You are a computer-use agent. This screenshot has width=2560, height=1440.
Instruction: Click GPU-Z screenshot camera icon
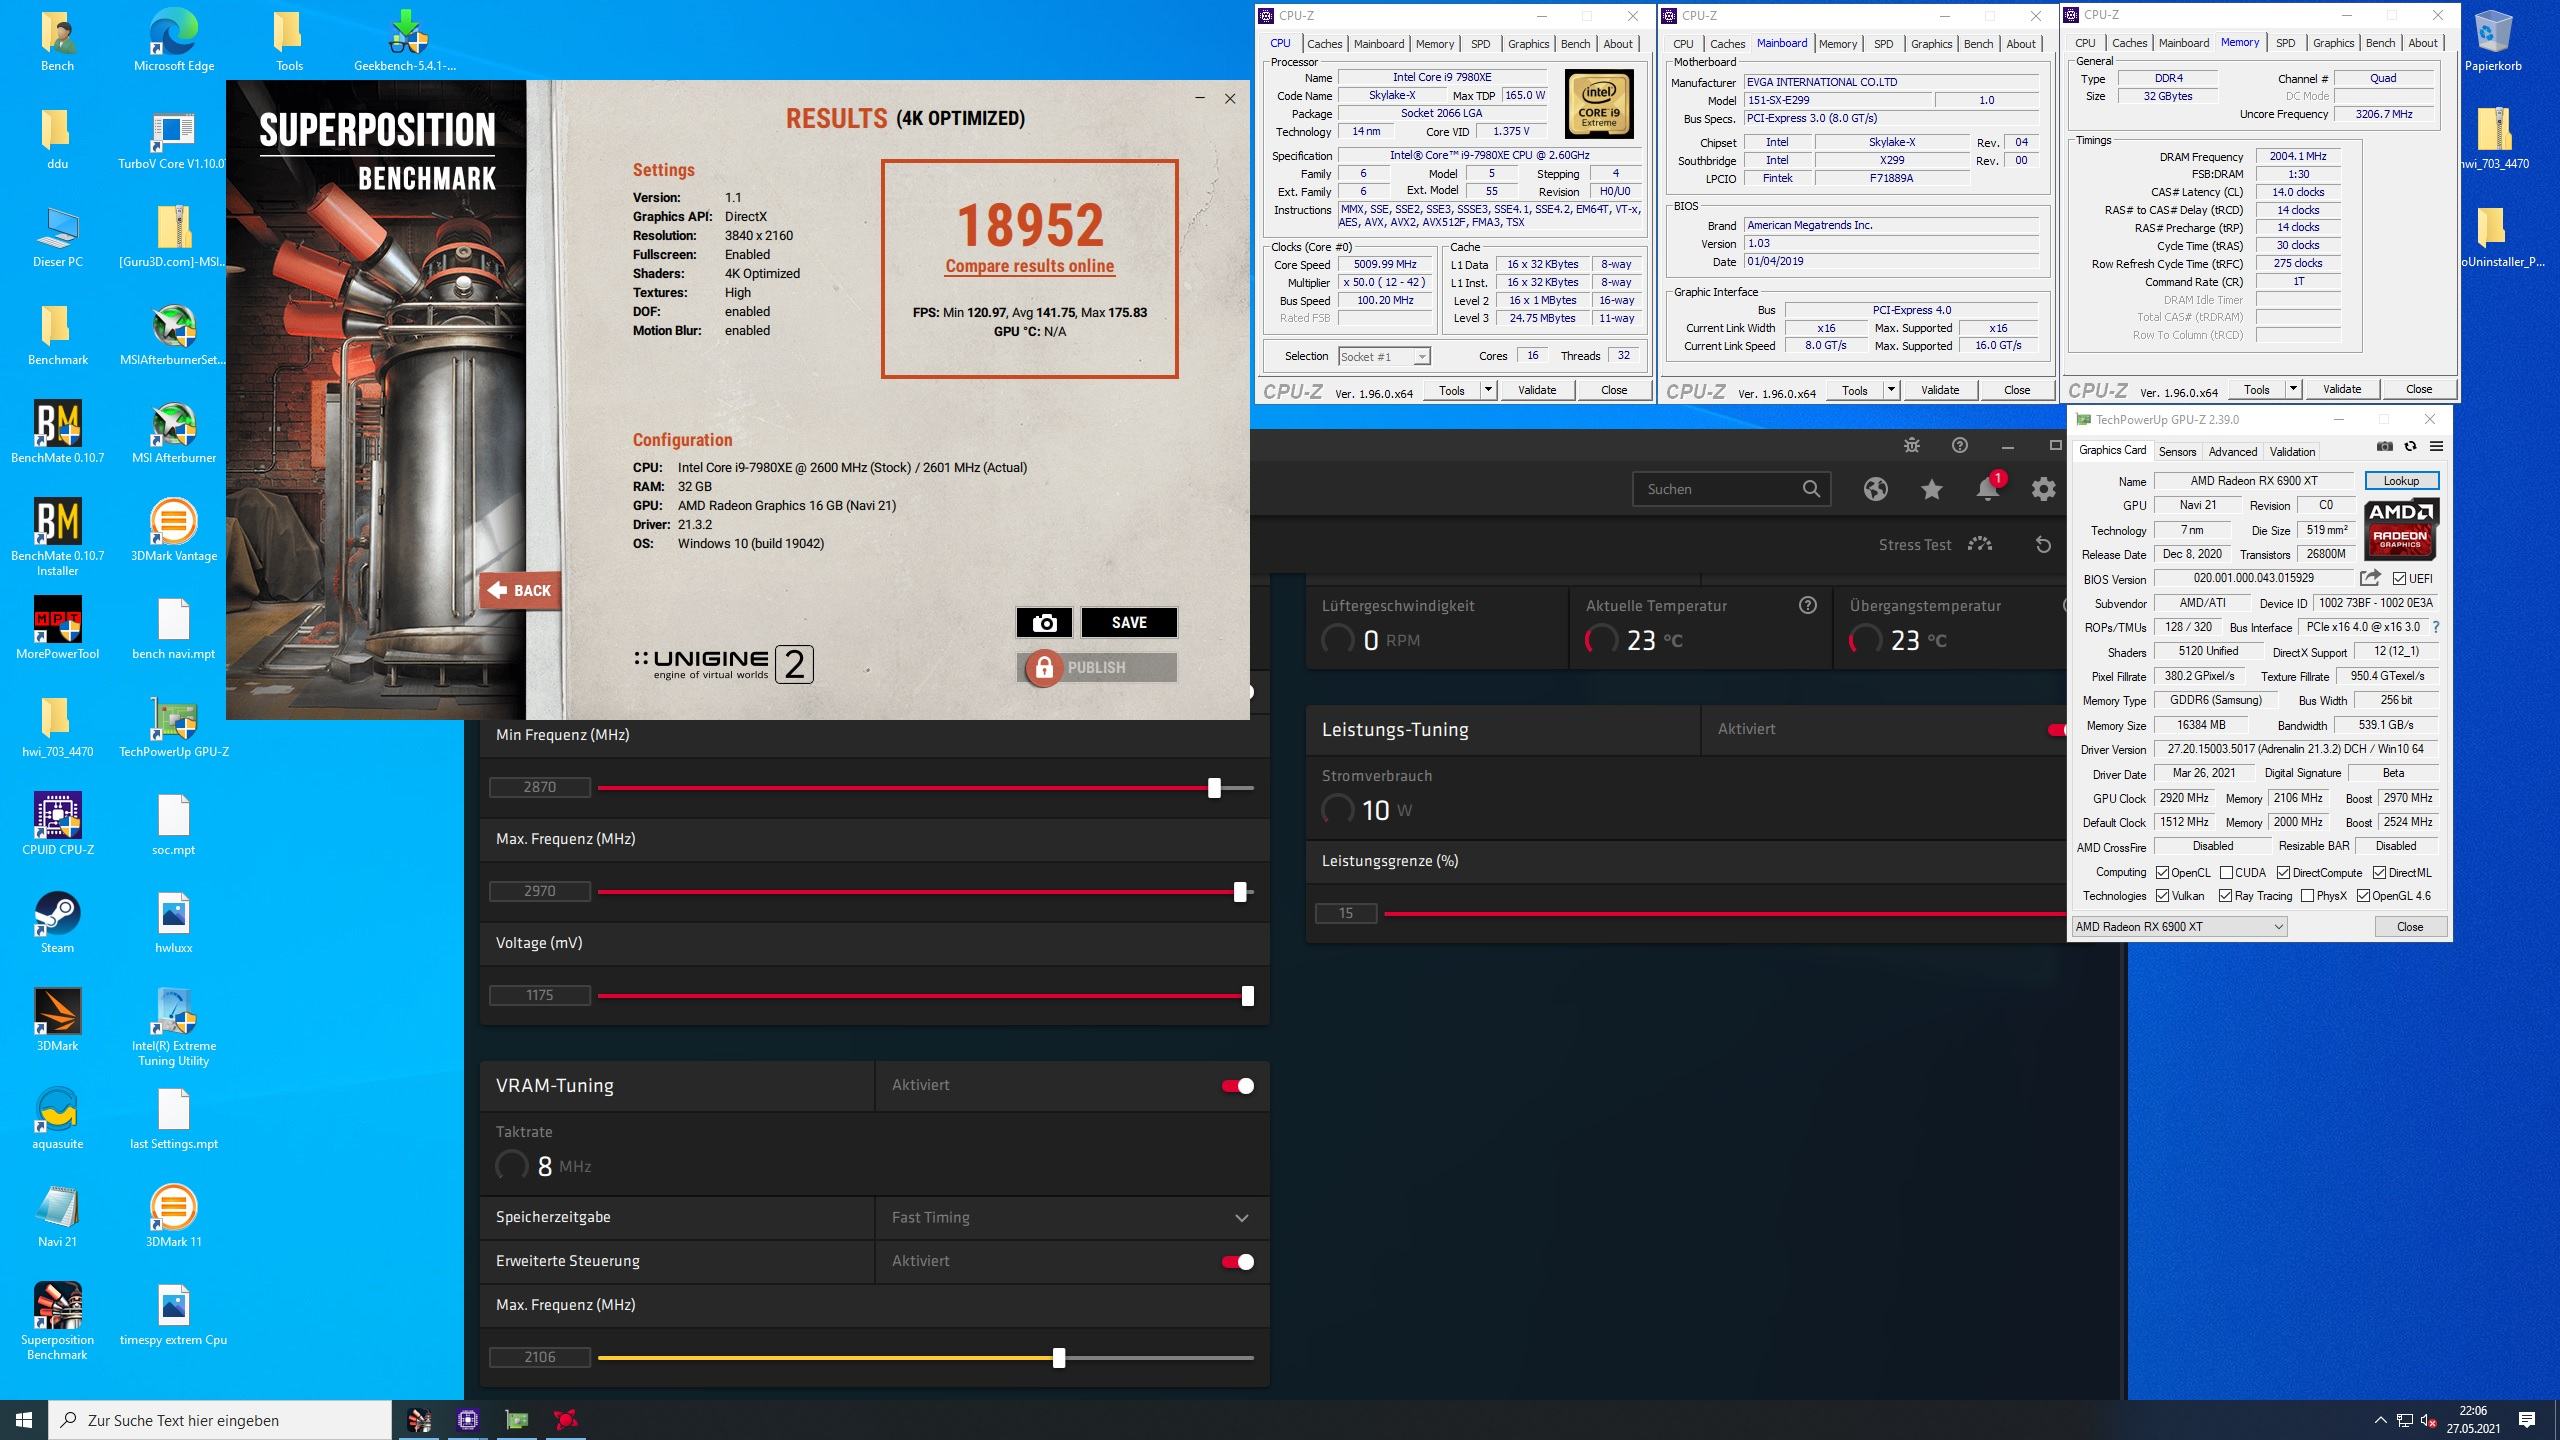(x=2385, y=446)
